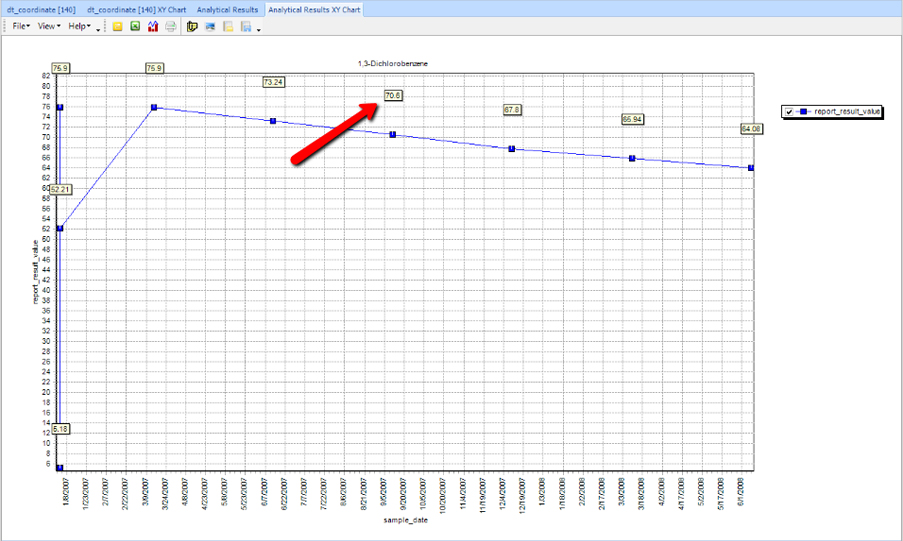Click the save disk toolbar icon
Image resolution: width=903 pixels, height=541 pixels.
click(246, 27)
